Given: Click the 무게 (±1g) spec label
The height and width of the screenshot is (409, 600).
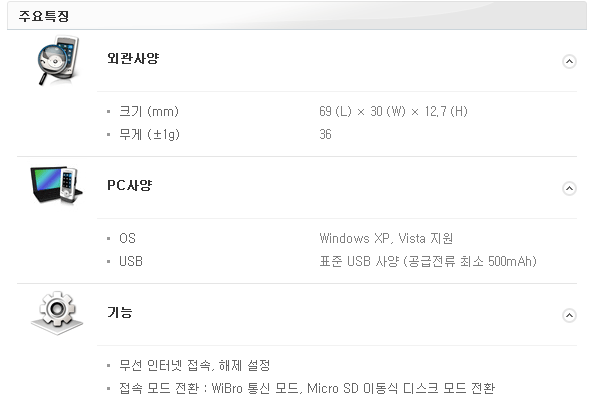Looking at the screenshot, I should 149,134.
